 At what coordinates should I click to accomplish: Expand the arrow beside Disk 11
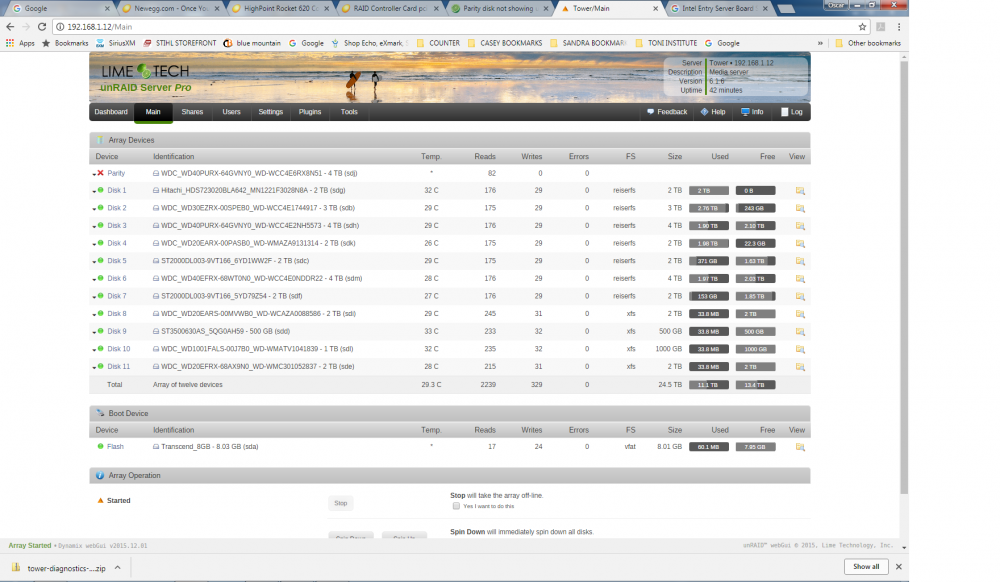click(x=94, y=368)
